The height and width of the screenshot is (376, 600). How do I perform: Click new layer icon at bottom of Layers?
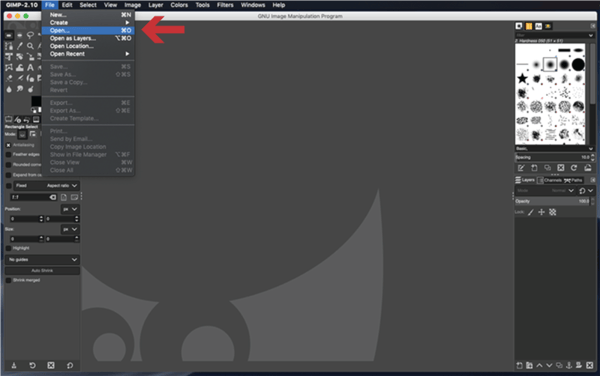519,365
